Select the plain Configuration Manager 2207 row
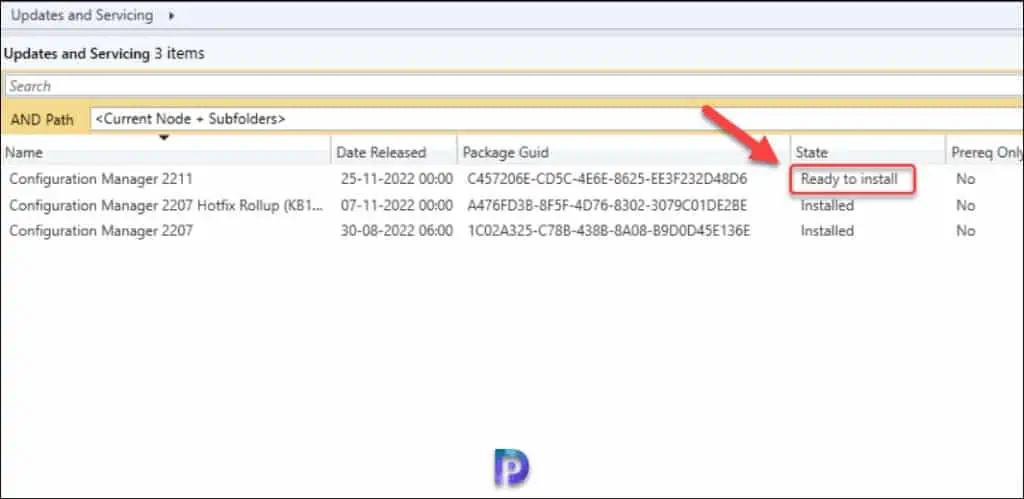The width and height of the screenshot is (1024, 499). [x=512, y=231]
